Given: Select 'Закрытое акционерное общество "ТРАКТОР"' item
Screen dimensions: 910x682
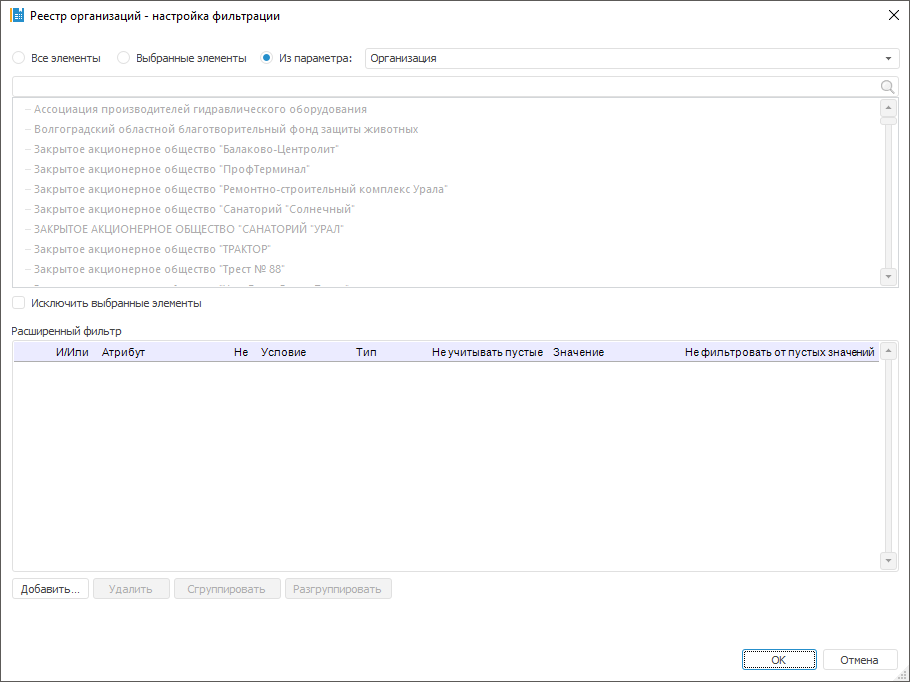Looking at the screenshot, I should pyautogui.click(x=152, y=249).
